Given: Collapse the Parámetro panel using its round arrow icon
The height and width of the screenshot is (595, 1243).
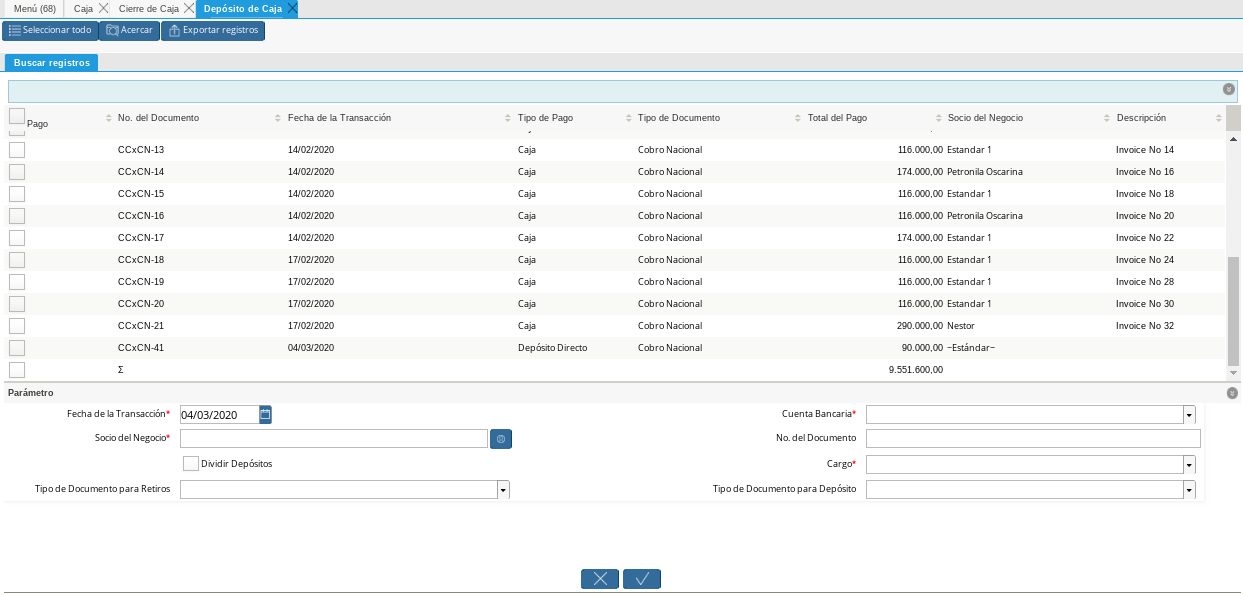Looking at the screenshot, I should [1231, 393].
